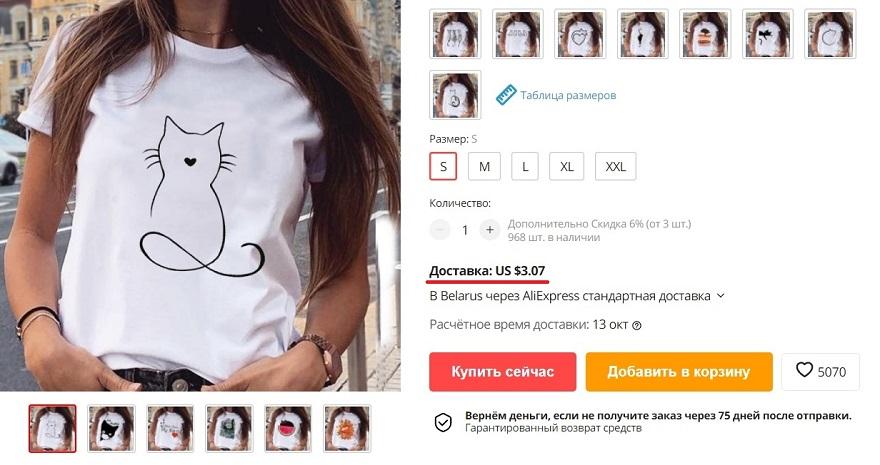Viewport: 880px width, 465px height.
Task: Choose size XXL
Action: [616, 166]
